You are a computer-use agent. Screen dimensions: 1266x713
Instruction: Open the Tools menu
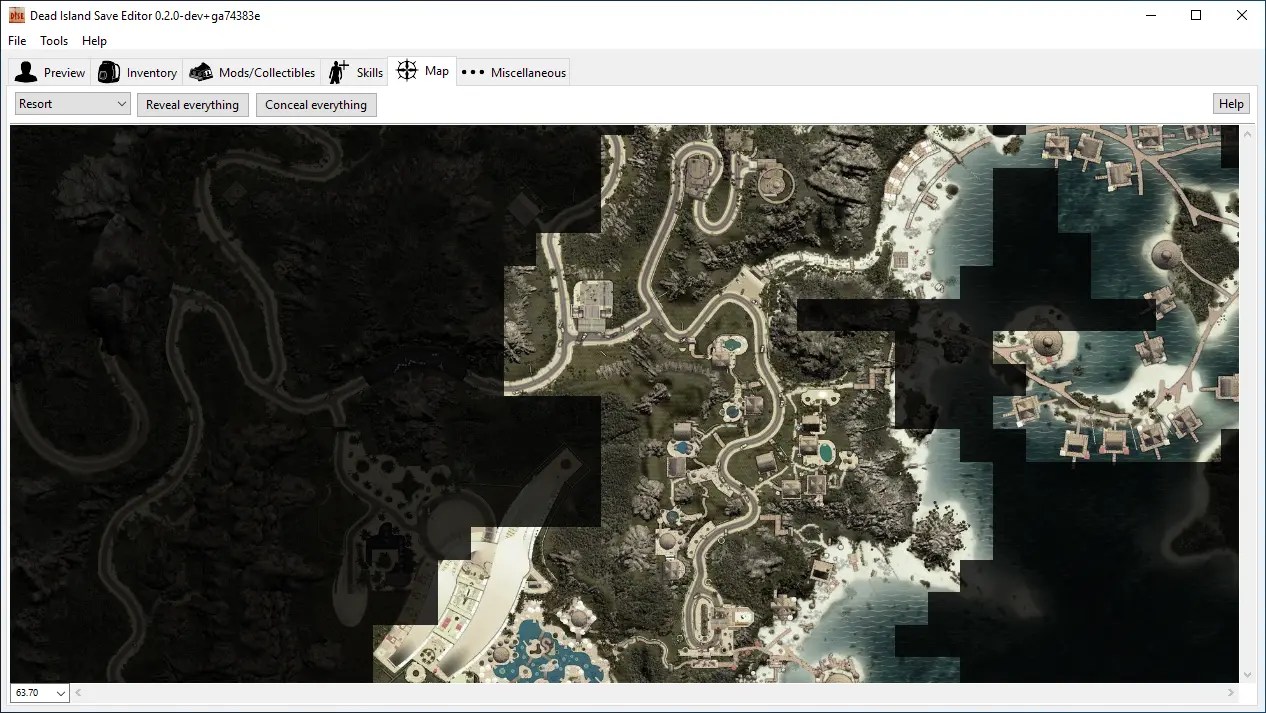pyautogui.click(x=54, y=41)
